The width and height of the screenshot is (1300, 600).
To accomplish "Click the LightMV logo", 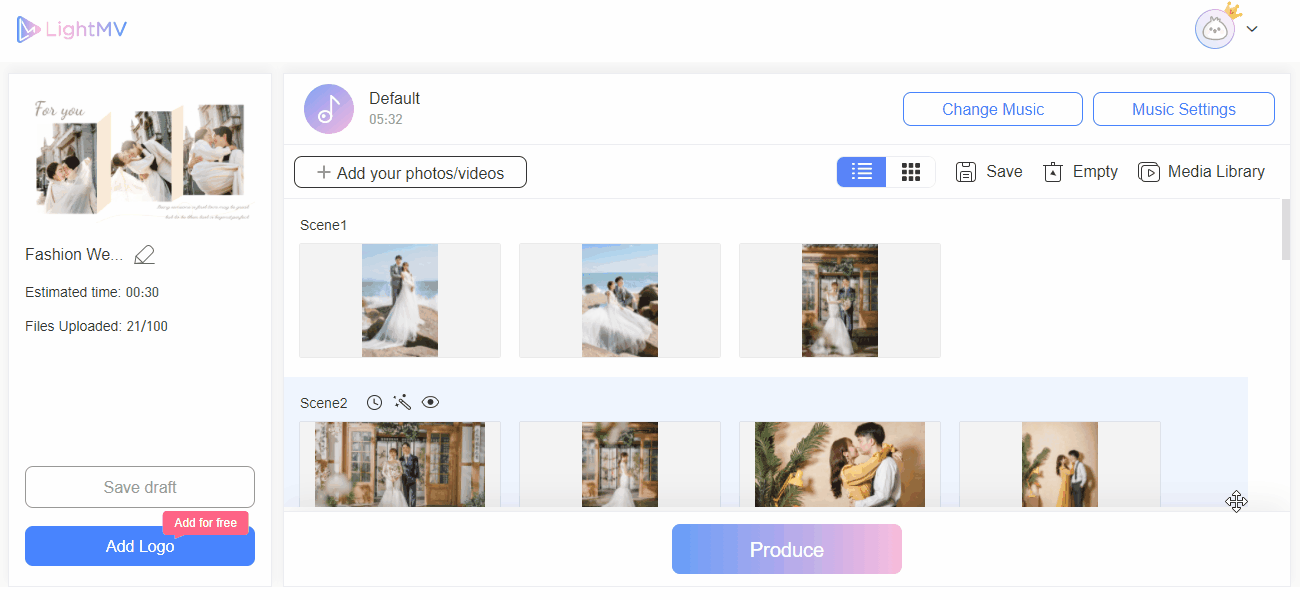I will [x=71, y=28].
